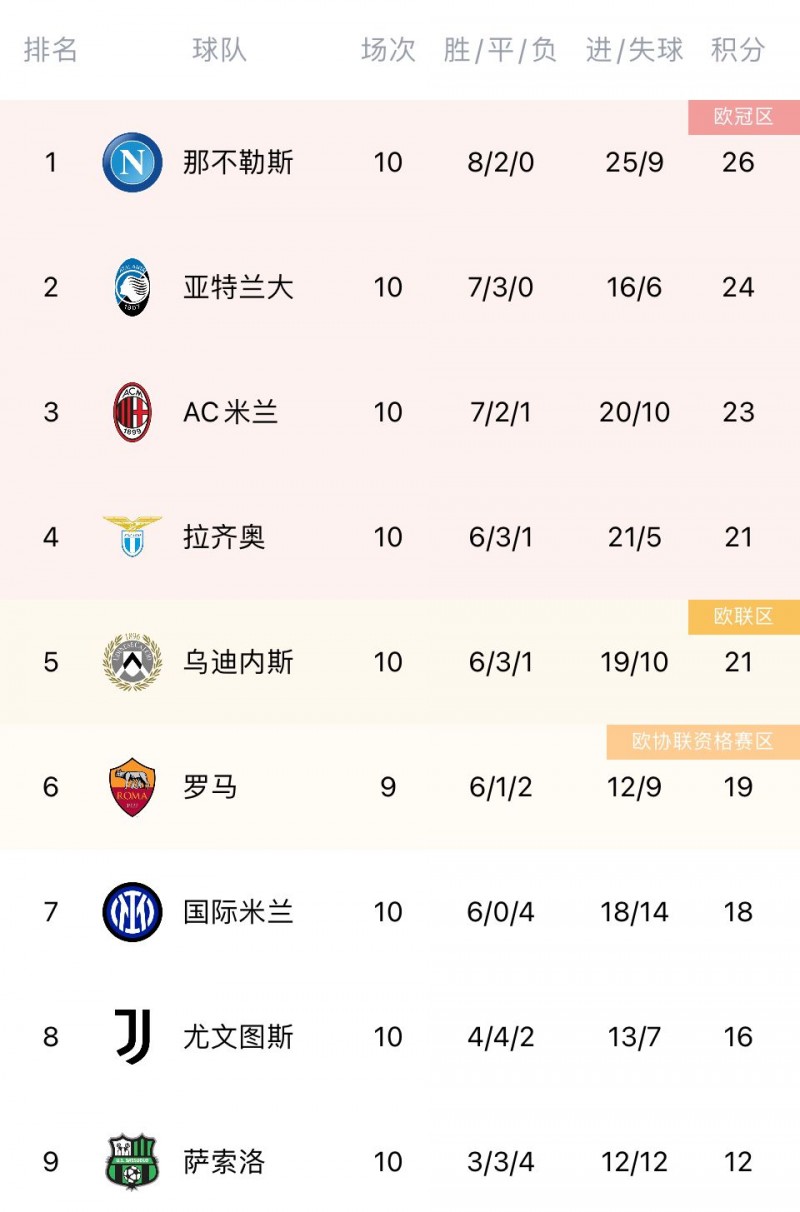Select the 排名 ranking column header

coord(51,50)
